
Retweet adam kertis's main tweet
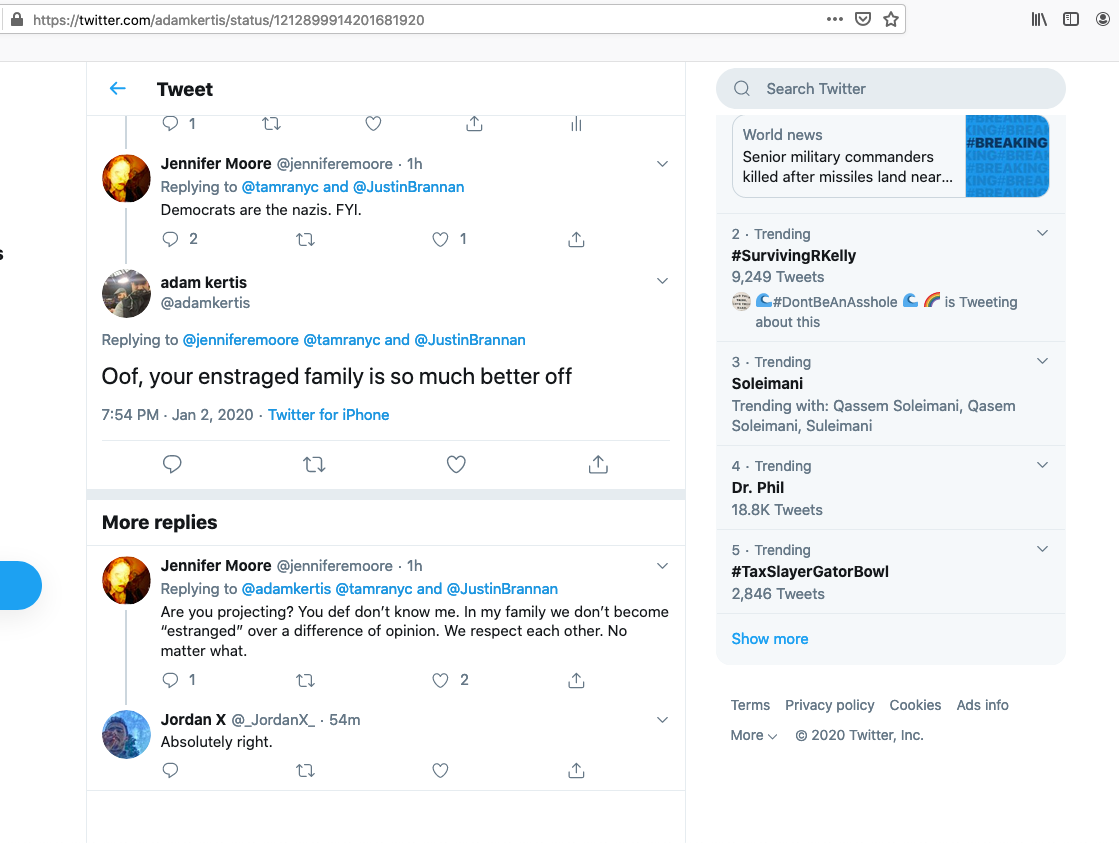coord(314,464)
